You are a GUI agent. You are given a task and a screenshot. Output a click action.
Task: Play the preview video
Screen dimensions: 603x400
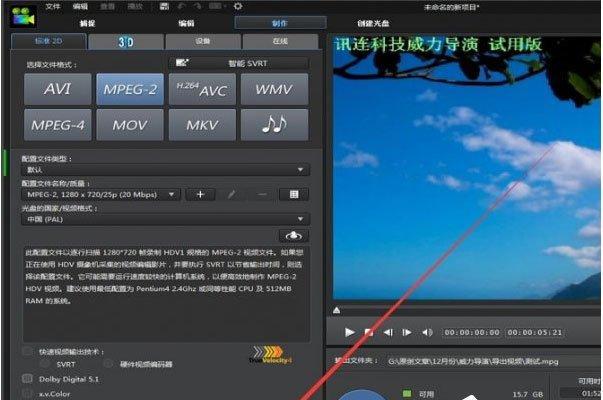click(x=349, y=332)
